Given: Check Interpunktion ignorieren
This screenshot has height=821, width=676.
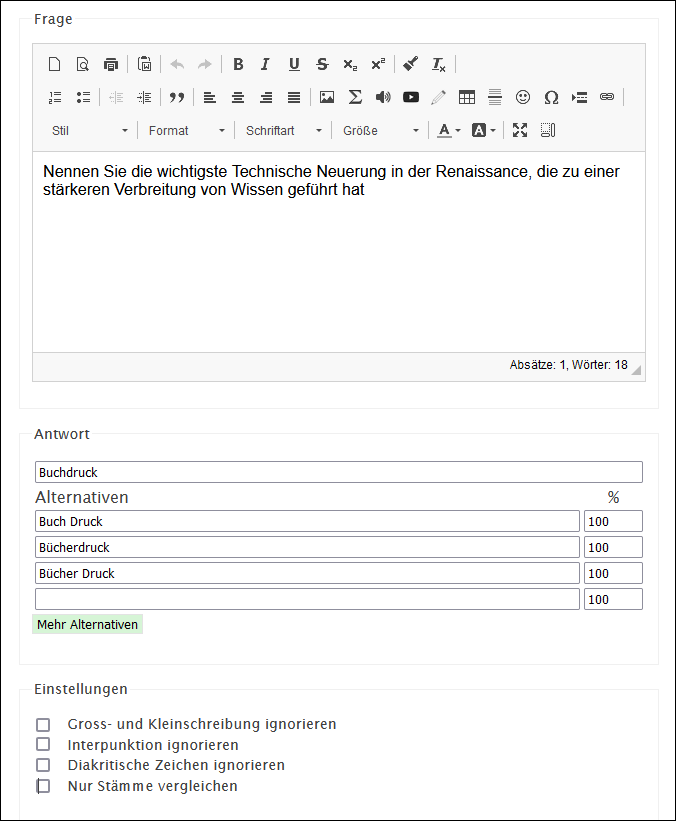Looking at the screenshot, I should 43,744.
